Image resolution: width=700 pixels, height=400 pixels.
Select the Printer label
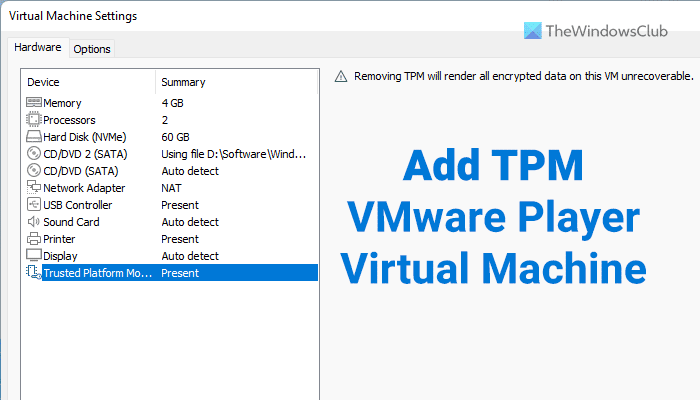point(59,239)
